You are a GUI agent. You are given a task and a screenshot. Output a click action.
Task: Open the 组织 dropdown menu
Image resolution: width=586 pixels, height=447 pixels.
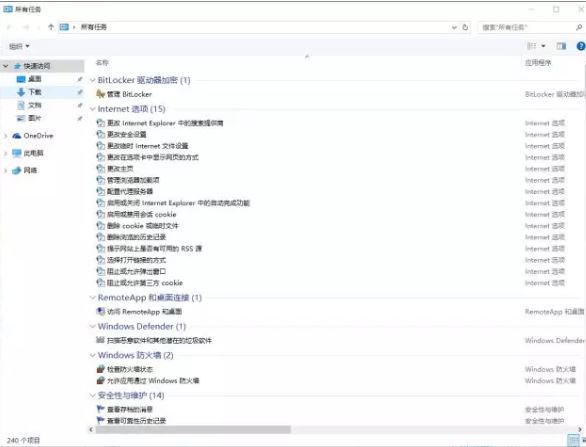coord(19,46)
